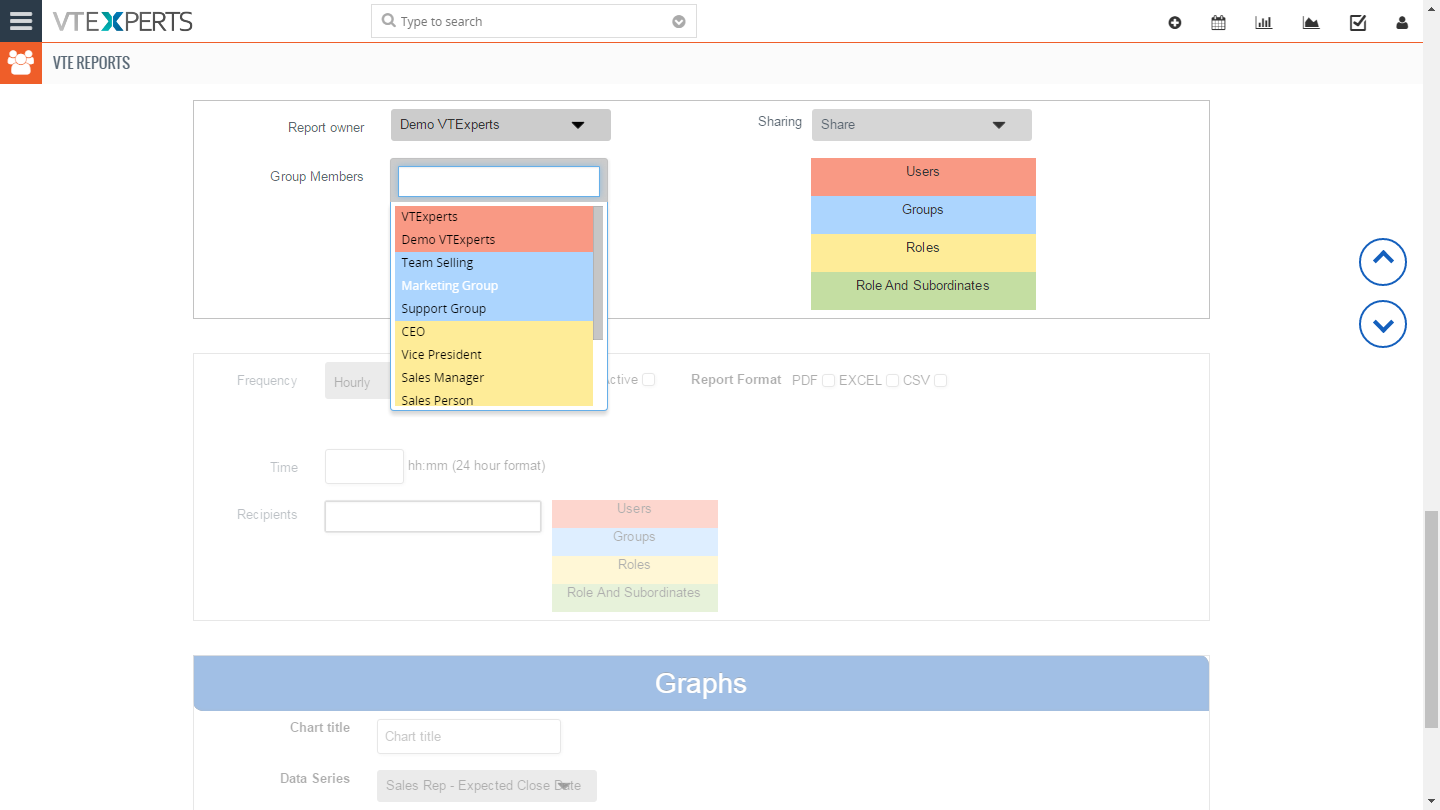This screenshot has height=810, width=1440.
Task: Click the Graphs section header
Action: click(701, 683)
